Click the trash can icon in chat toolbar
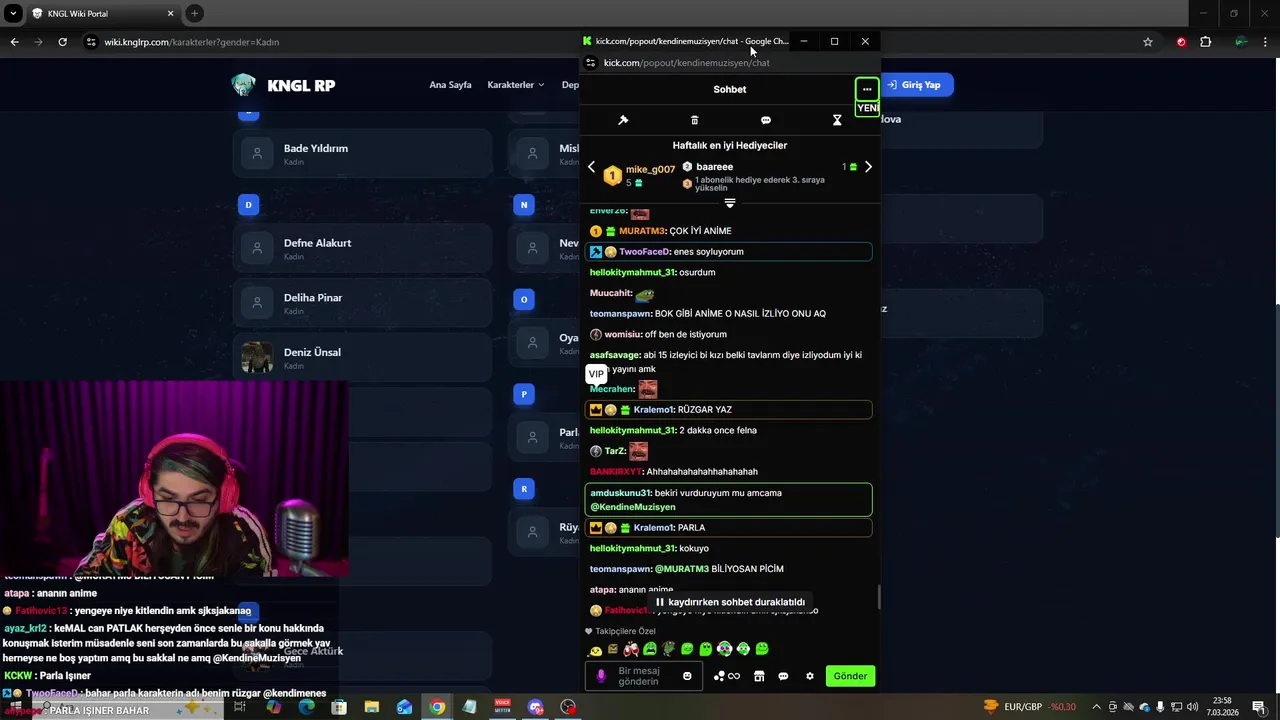 click(695, 120)
